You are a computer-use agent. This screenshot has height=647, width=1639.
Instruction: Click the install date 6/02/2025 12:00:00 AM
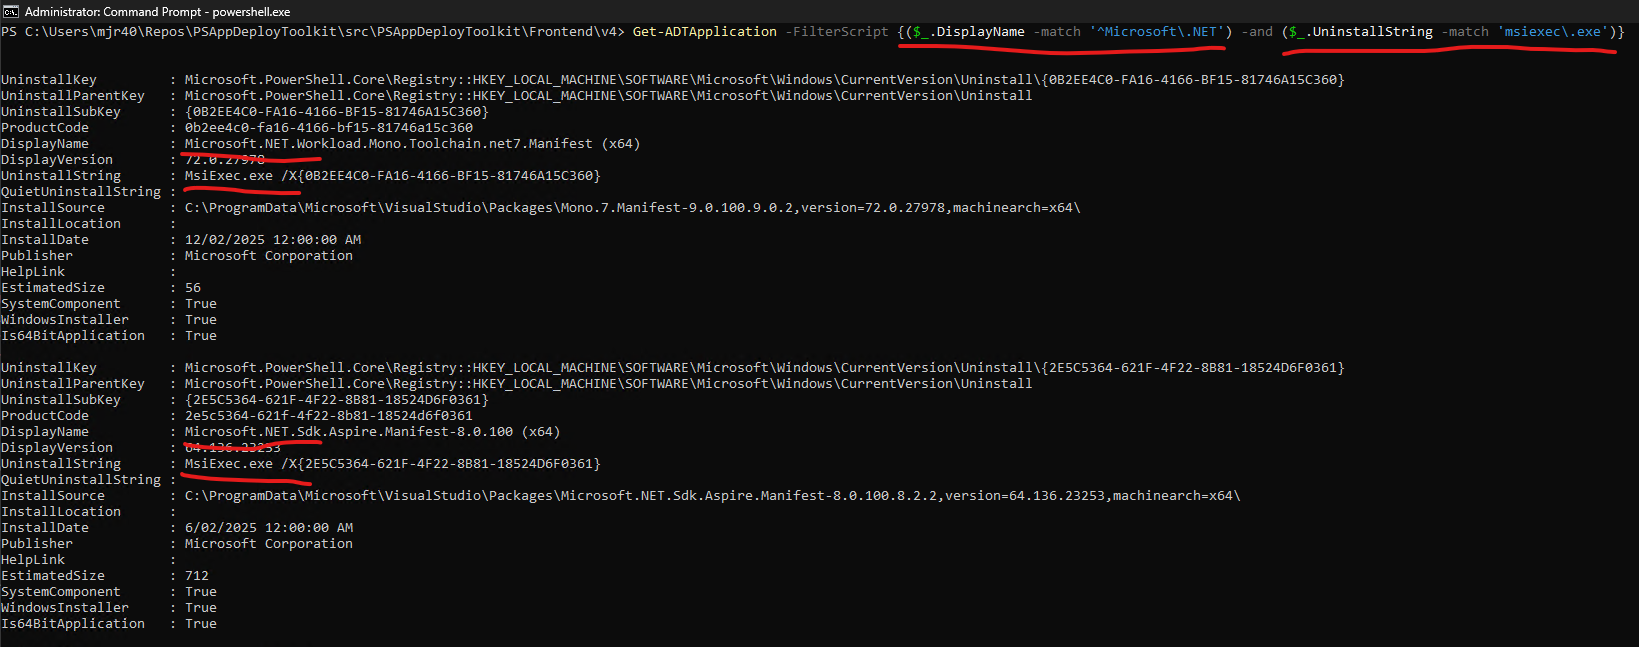(269, 528)
